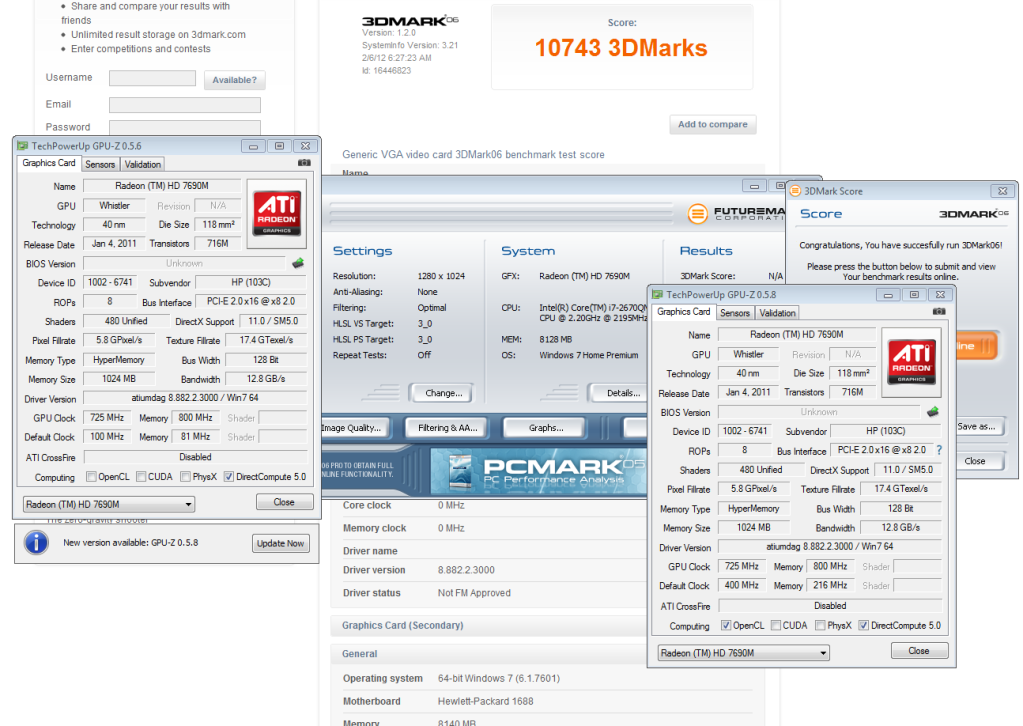Toggle DirectCompute 5.0 in GPU-Z 0.5.8
The height and width of the screenshot is (726, 1023).
click(863, 626)
